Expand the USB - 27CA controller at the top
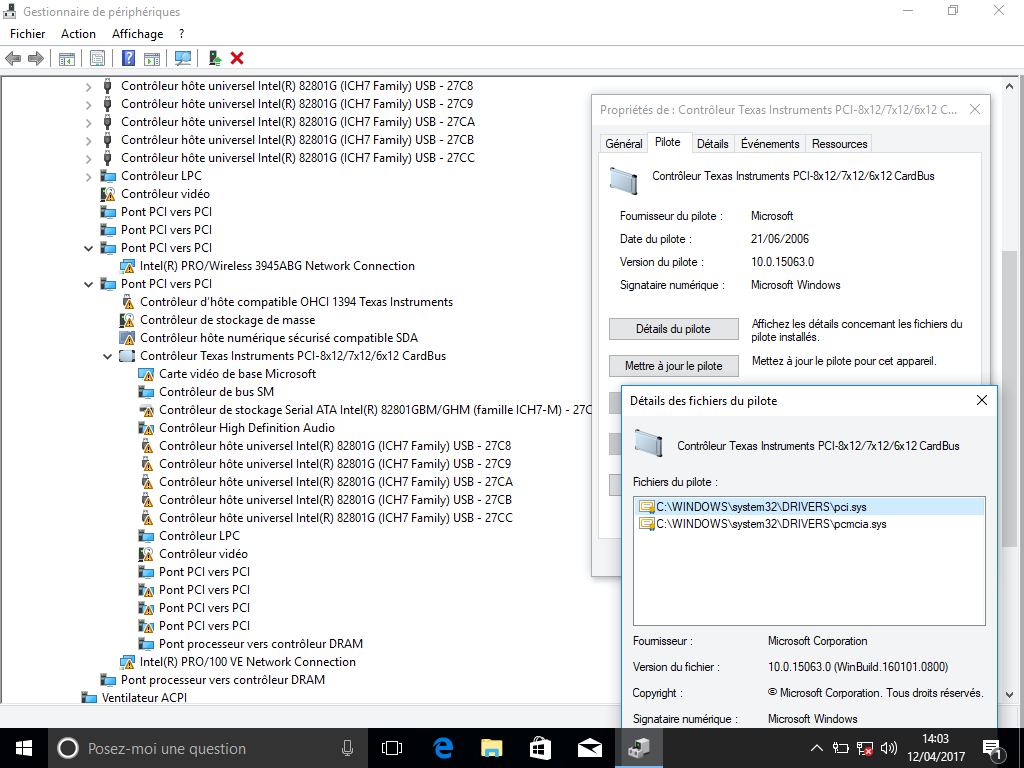 (x=89, y=122)
